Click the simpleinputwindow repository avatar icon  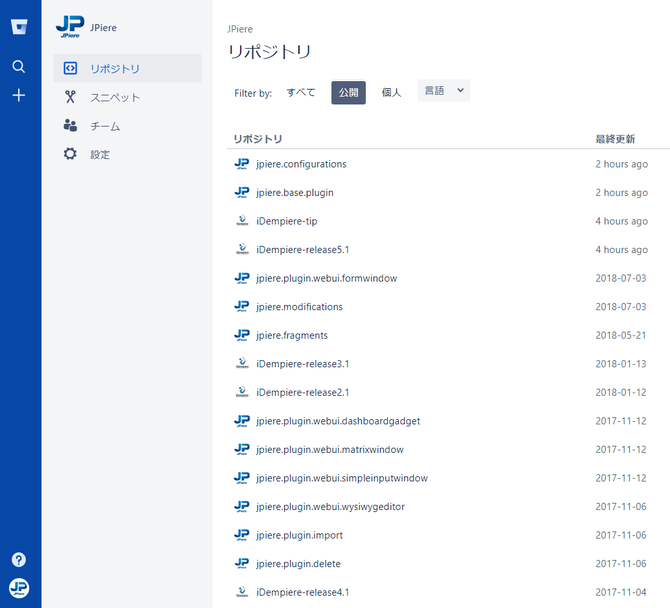tap(242, 478)
